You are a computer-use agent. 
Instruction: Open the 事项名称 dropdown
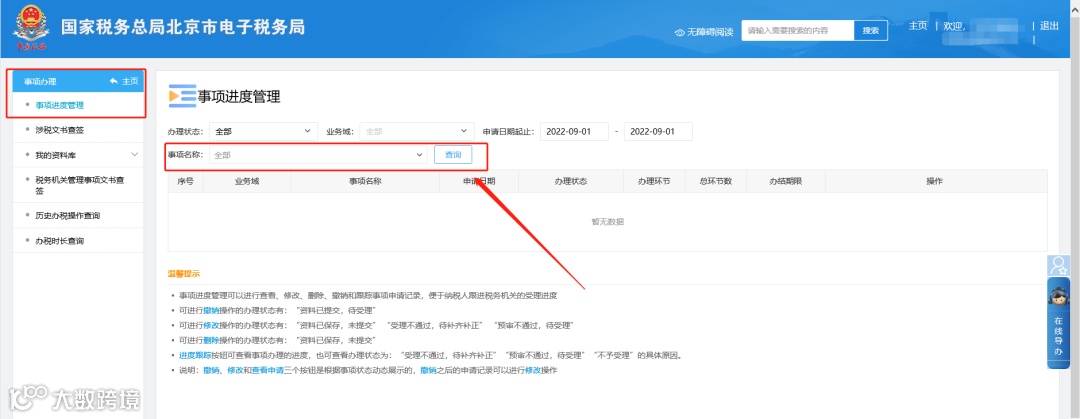[x=318, y=155]
